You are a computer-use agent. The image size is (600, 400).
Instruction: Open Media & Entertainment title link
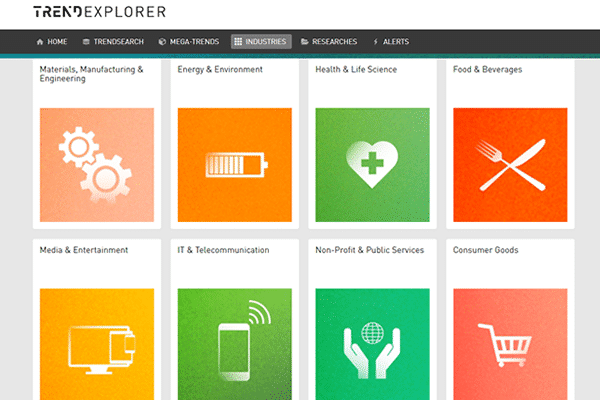point(84,250)
